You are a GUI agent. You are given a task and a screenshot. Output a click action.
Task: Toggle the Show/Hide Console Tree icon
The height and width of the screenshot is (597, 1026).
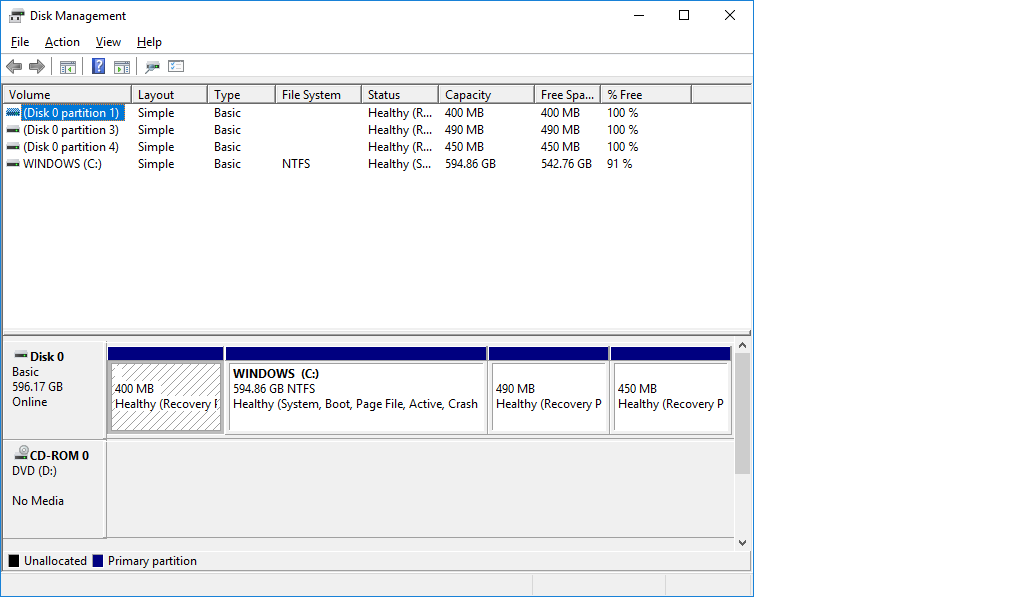pyautogui.click(x=68, y=67)
